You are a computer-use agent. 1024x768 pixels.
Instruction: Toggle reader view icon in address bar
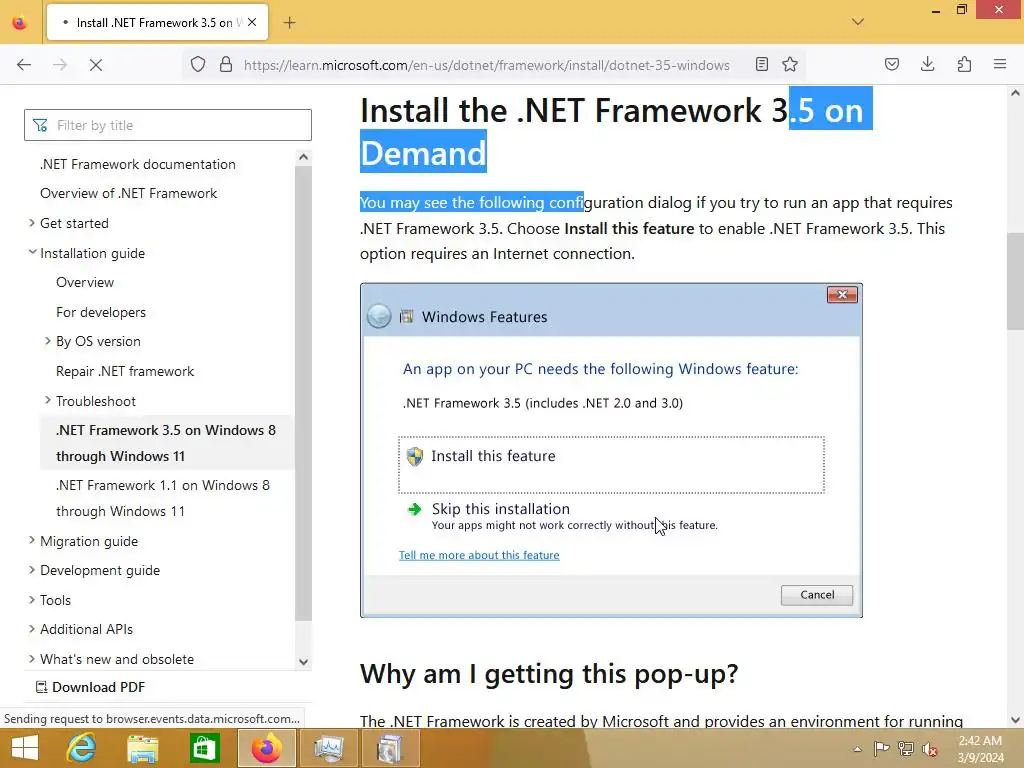(x=761, y=64)
